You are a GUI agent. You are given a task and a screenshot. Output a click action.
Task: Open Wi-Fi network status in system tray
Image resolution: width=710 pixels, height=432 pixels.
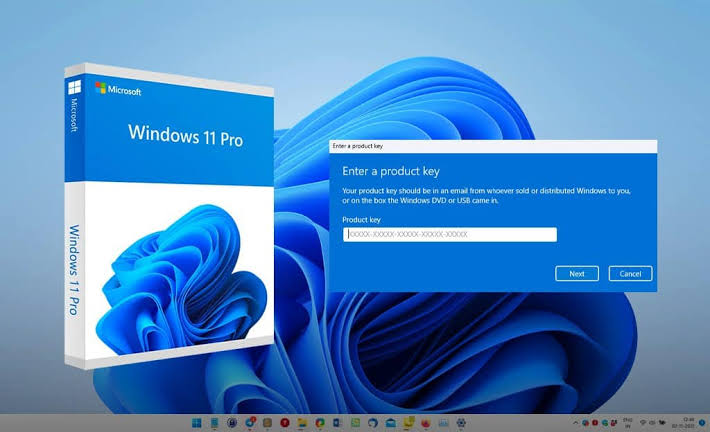pyautogui.click(x=643, y=422)
